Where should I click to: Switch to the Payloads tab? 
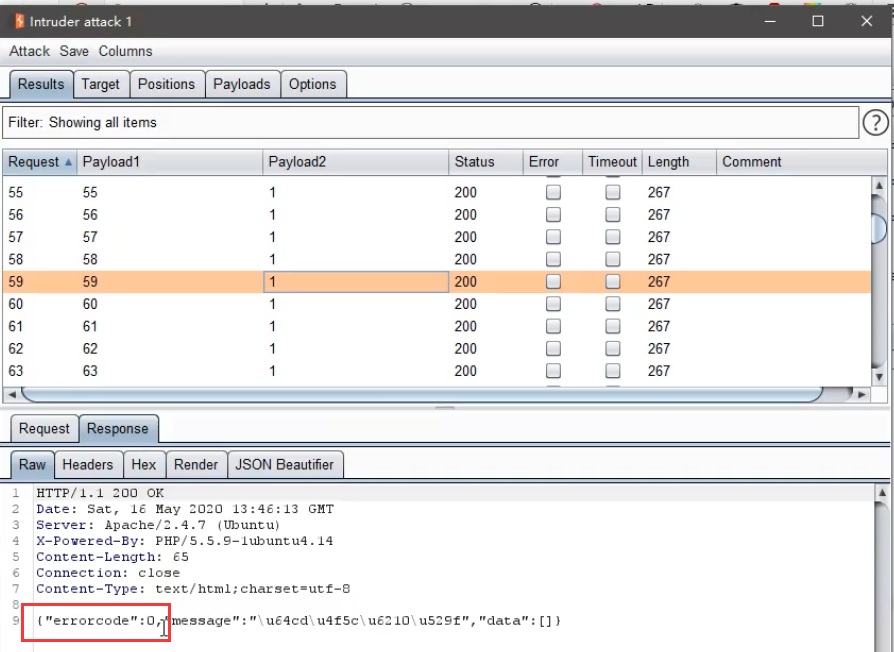coord(241,84)
